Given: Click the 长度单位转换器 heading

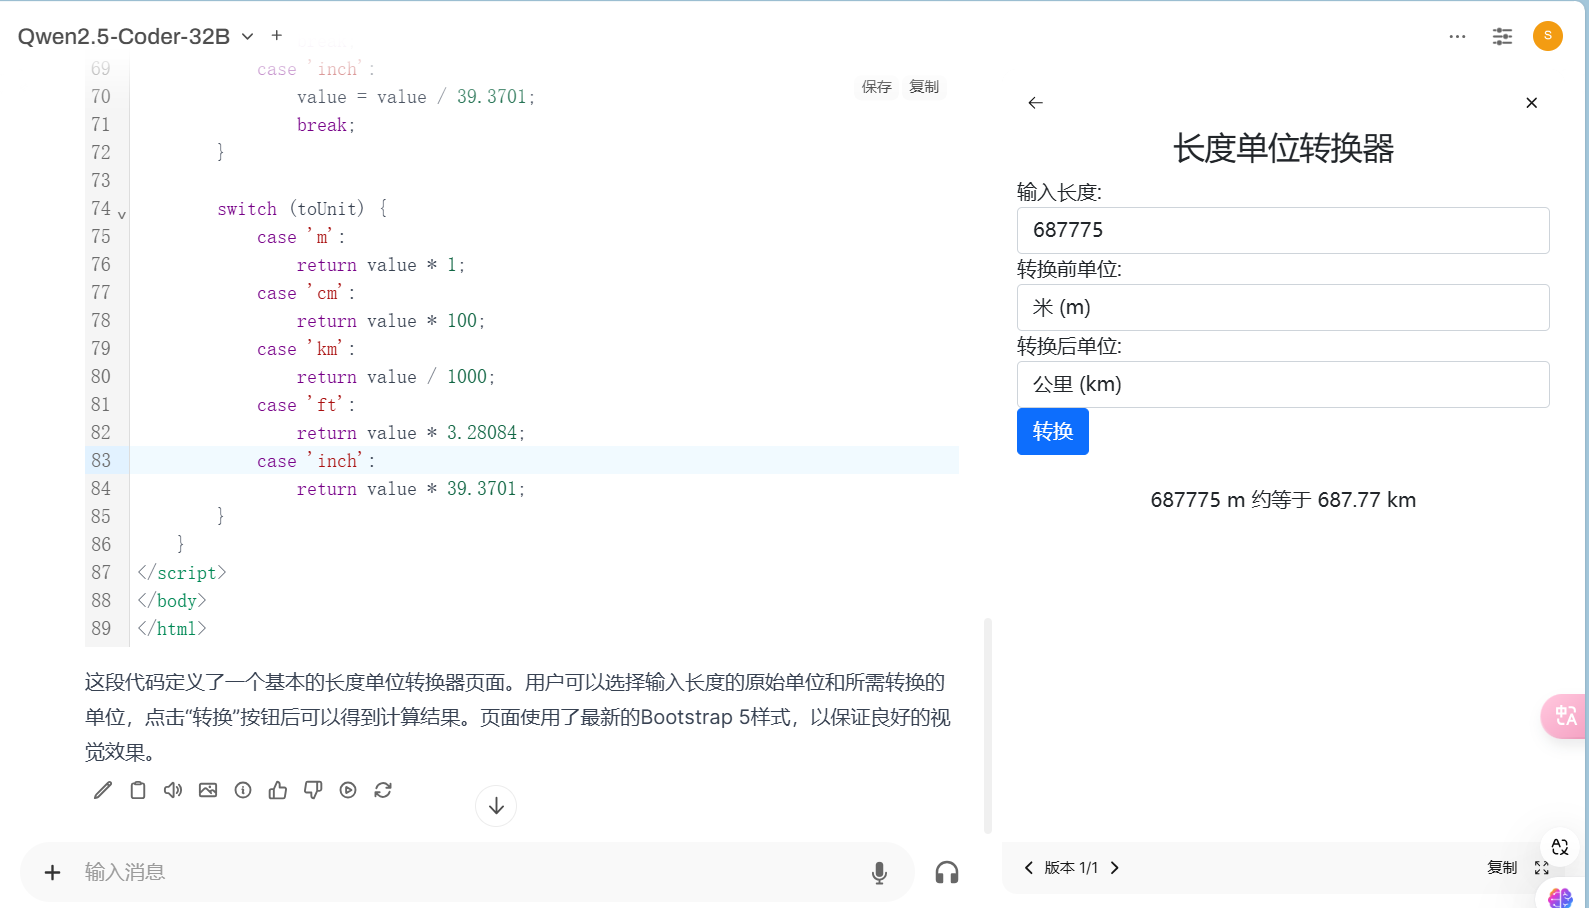Looking at the screenshot, I should point(1283,149).
